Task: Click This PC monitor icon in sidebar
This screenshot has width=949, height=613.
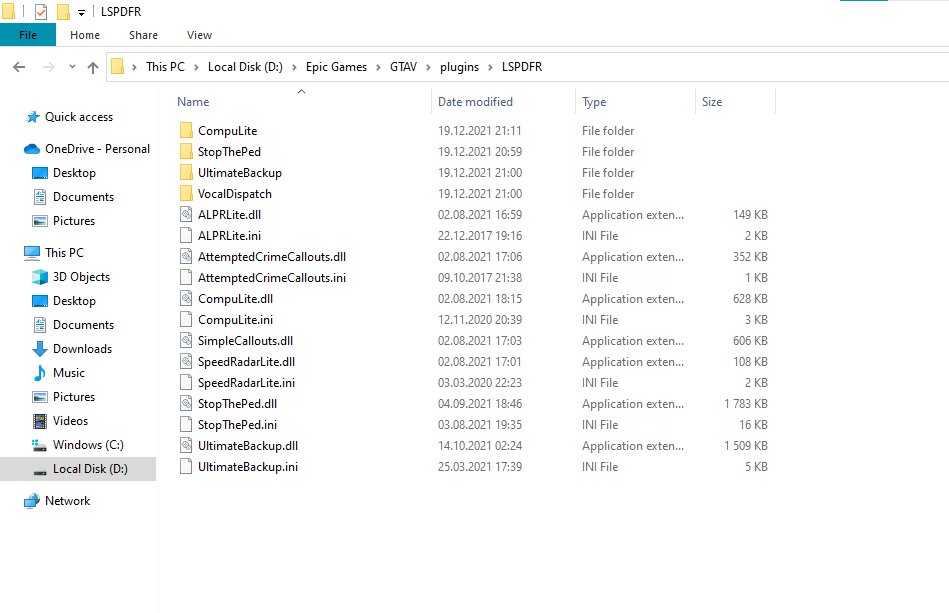Action: point(32,253)
